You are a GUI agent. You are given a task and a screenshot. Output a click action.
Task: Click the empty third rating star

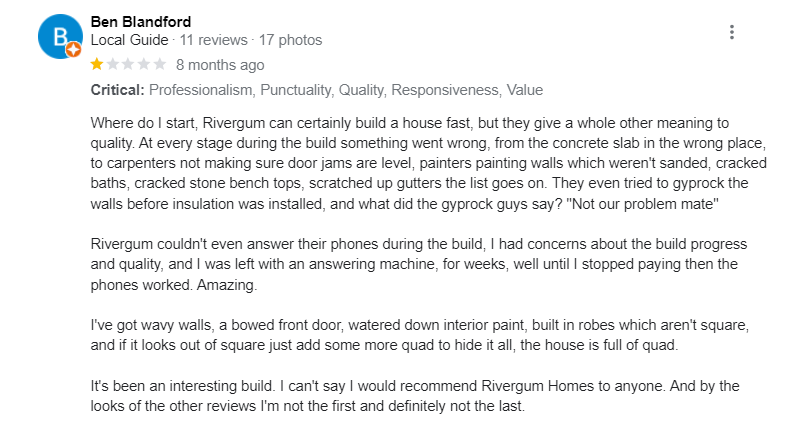click(128, 65)
